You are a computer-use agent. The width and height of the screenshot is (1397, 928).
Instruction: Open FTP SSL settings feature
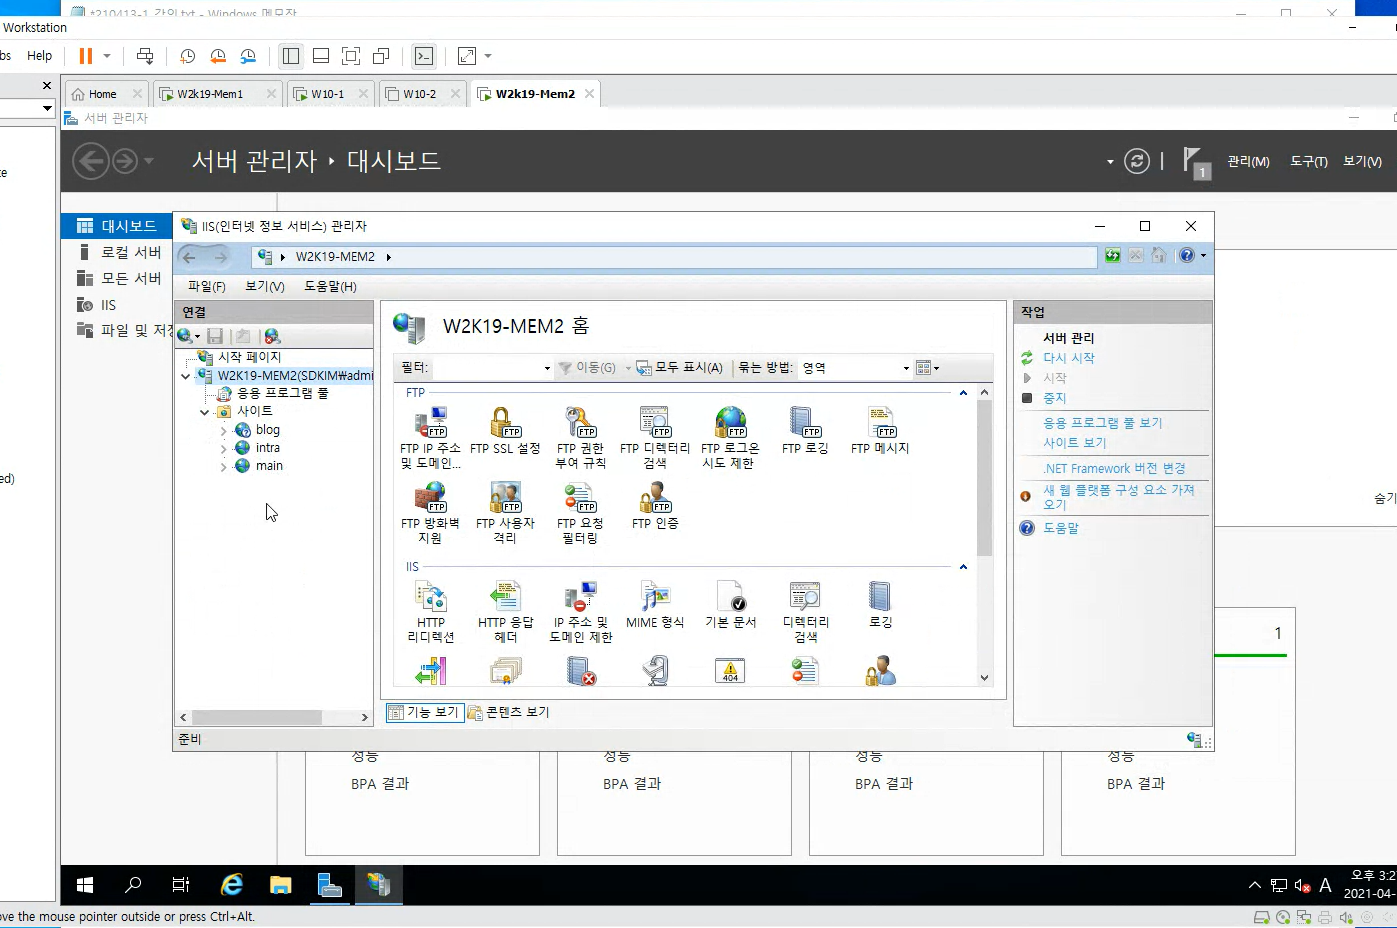tap(505, 430)
